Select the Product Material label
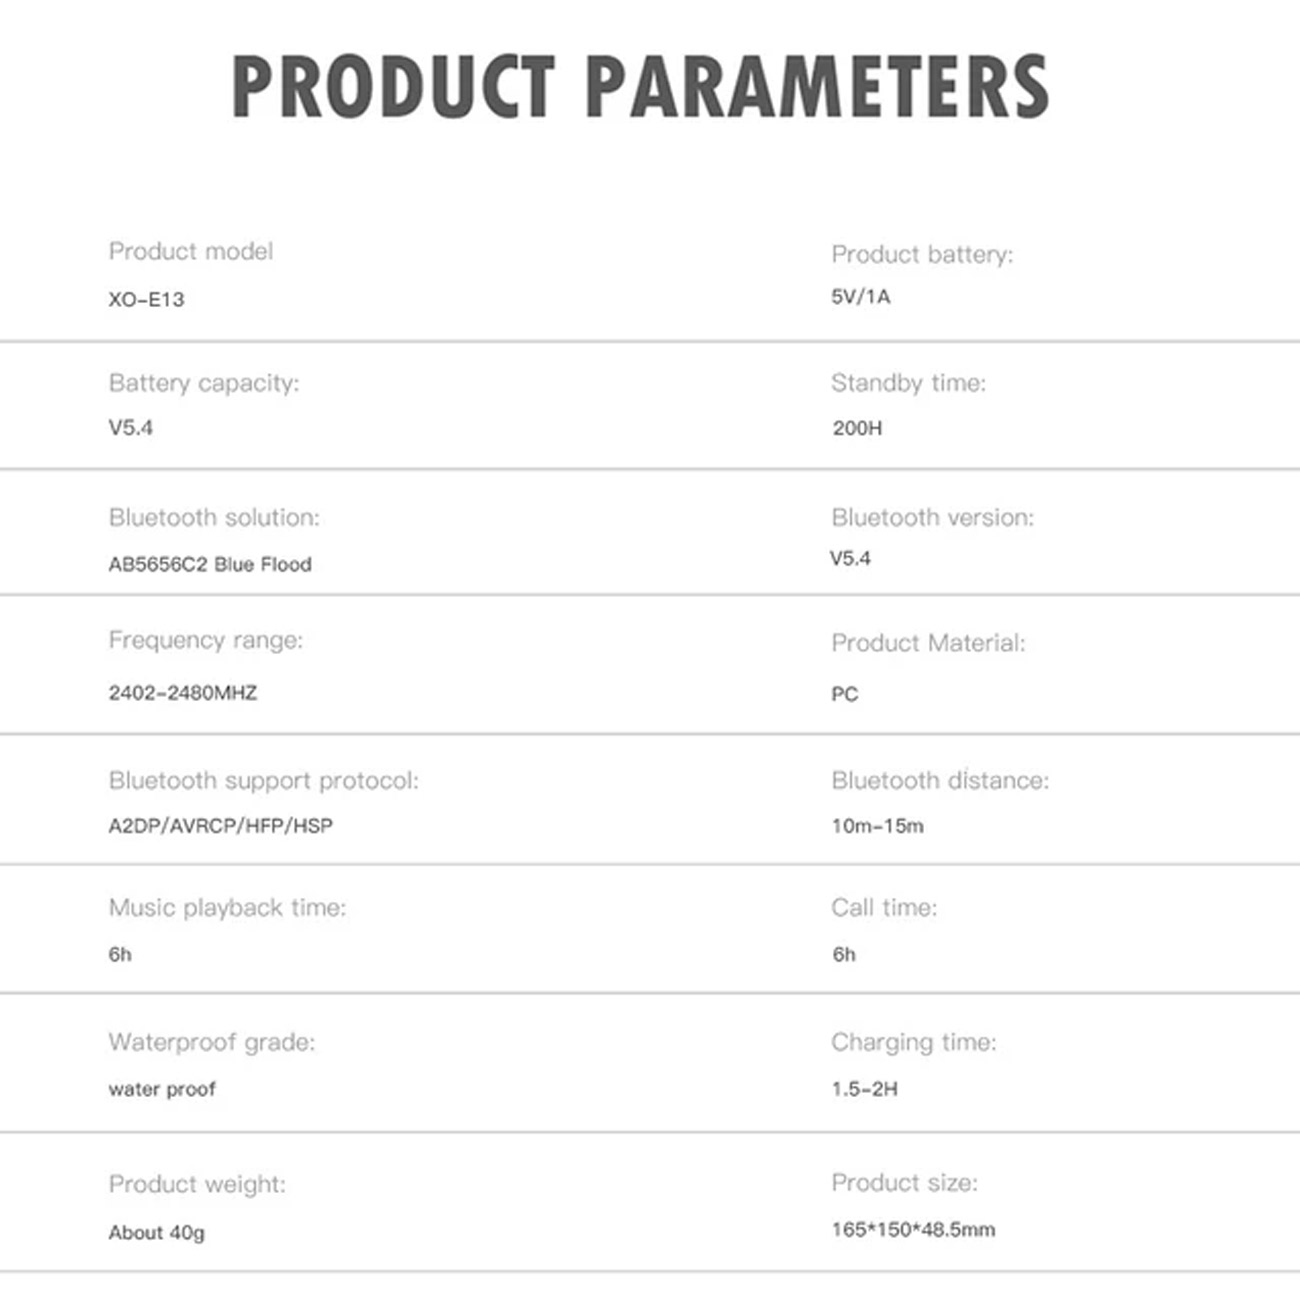 [928, 643]
